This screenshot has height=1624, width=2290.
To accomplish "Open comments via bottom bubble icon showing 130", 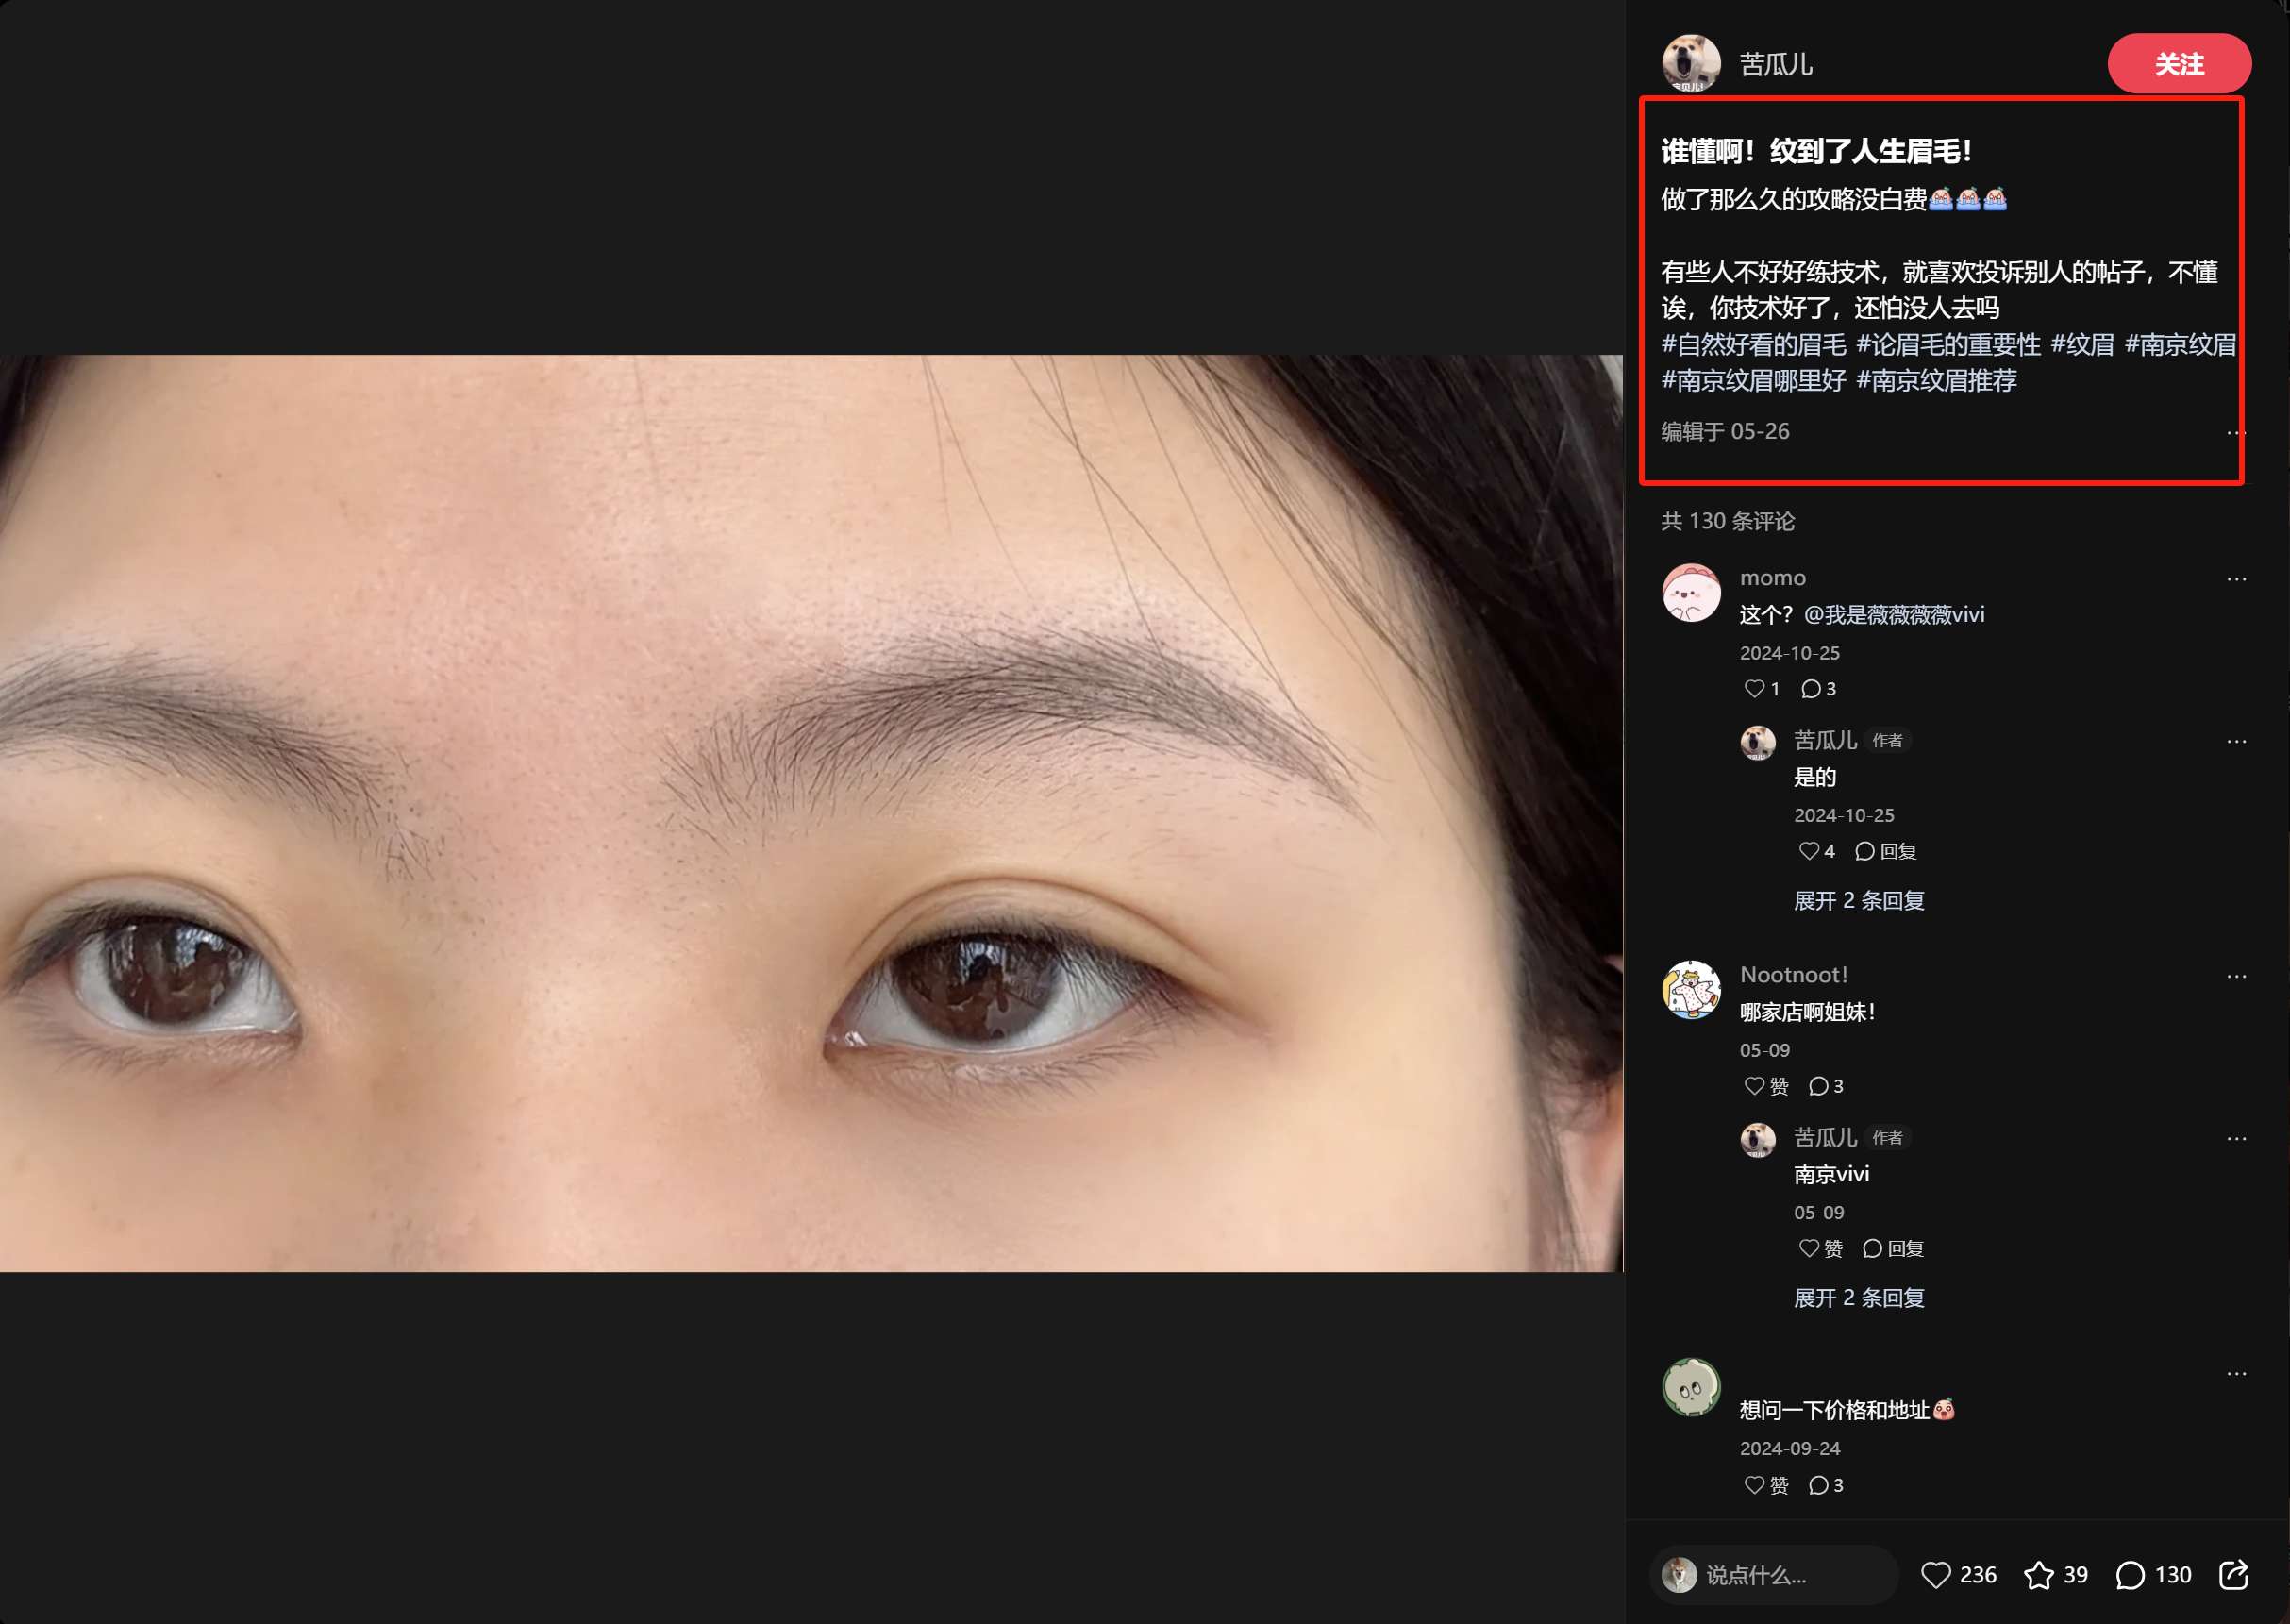I will 2130,1575.
